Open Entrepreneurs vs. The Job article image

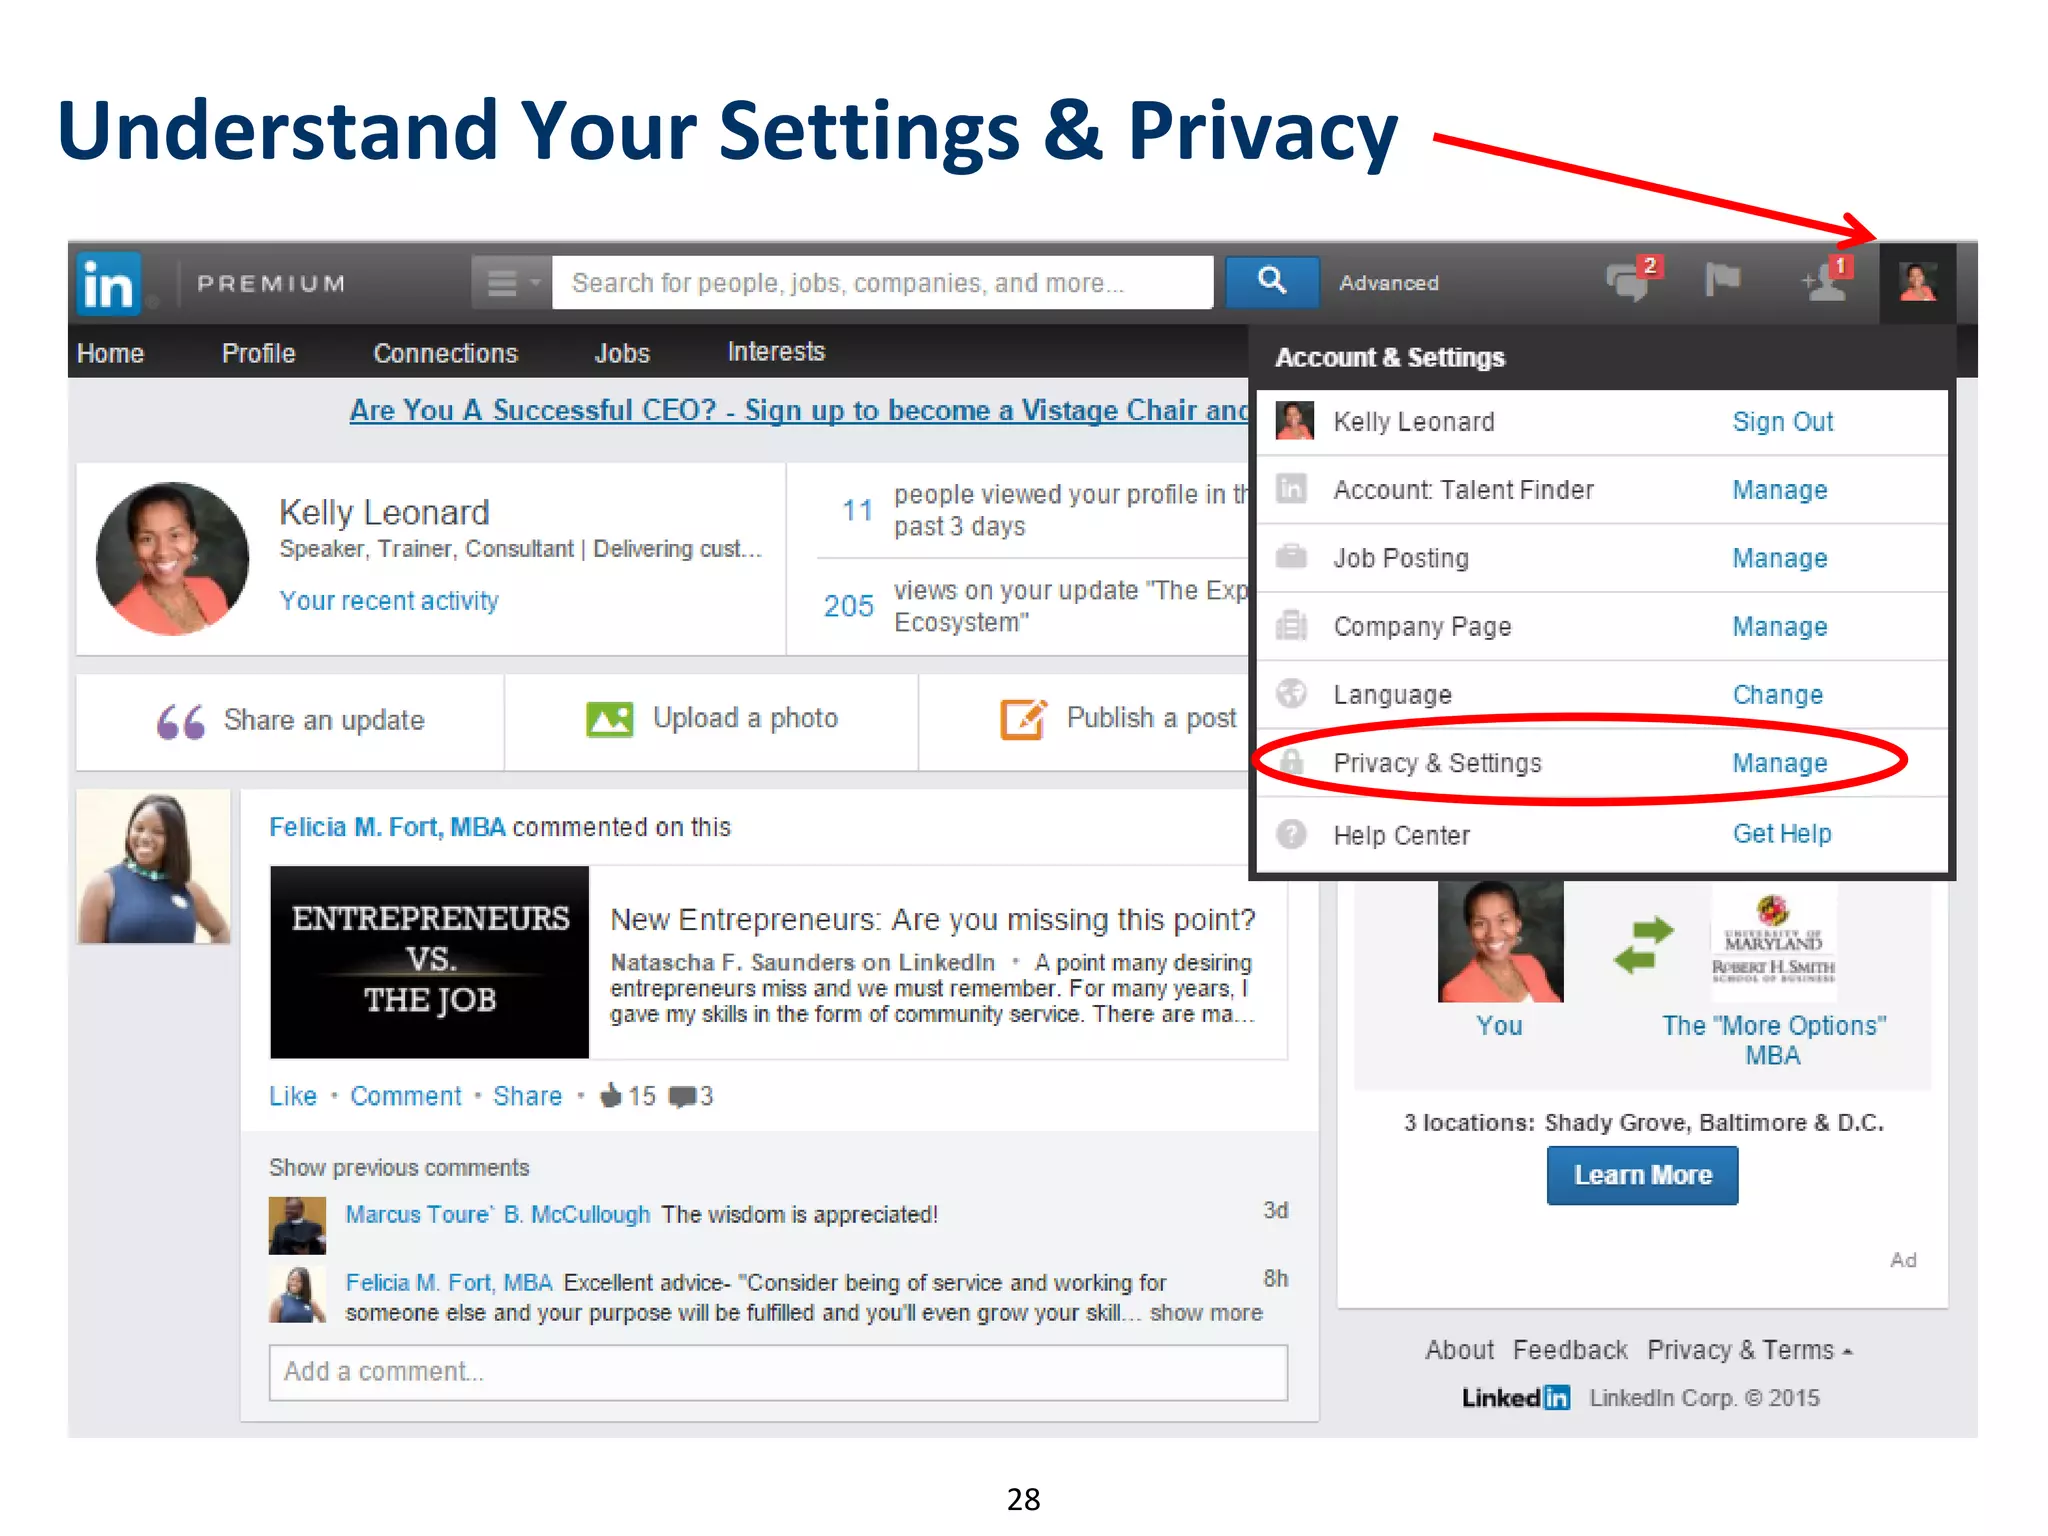(x=430, y=962)
